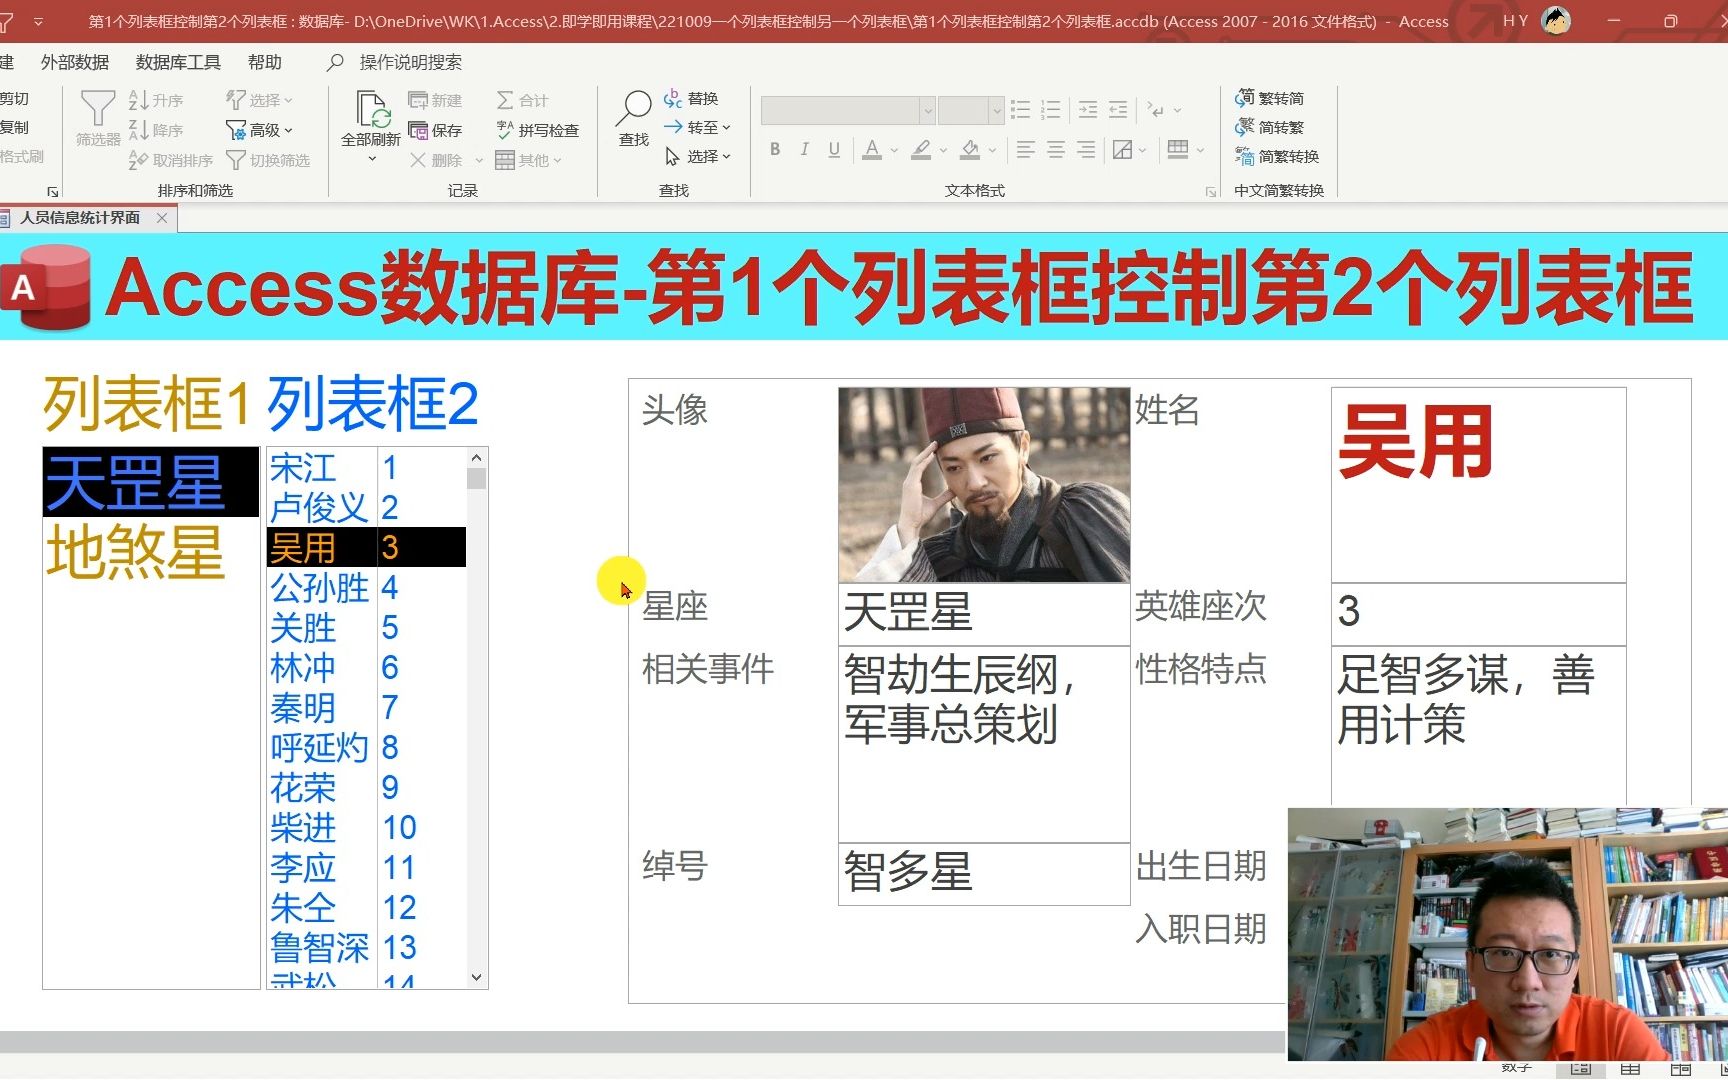Toggle bold text formatting
Viewport: 1728px width, 1080px height.
click(774, 149)
